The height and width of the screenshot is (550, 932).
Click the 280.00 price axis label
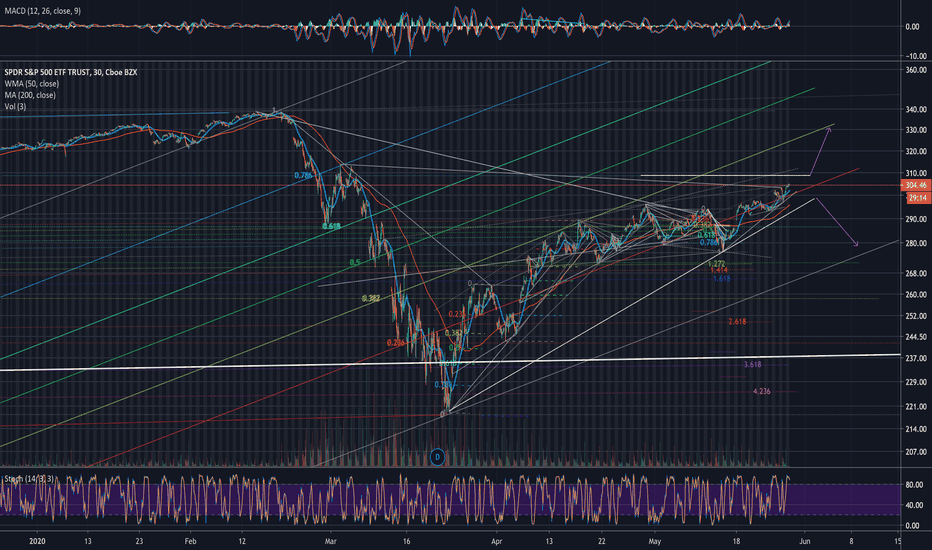coord(916,243)
